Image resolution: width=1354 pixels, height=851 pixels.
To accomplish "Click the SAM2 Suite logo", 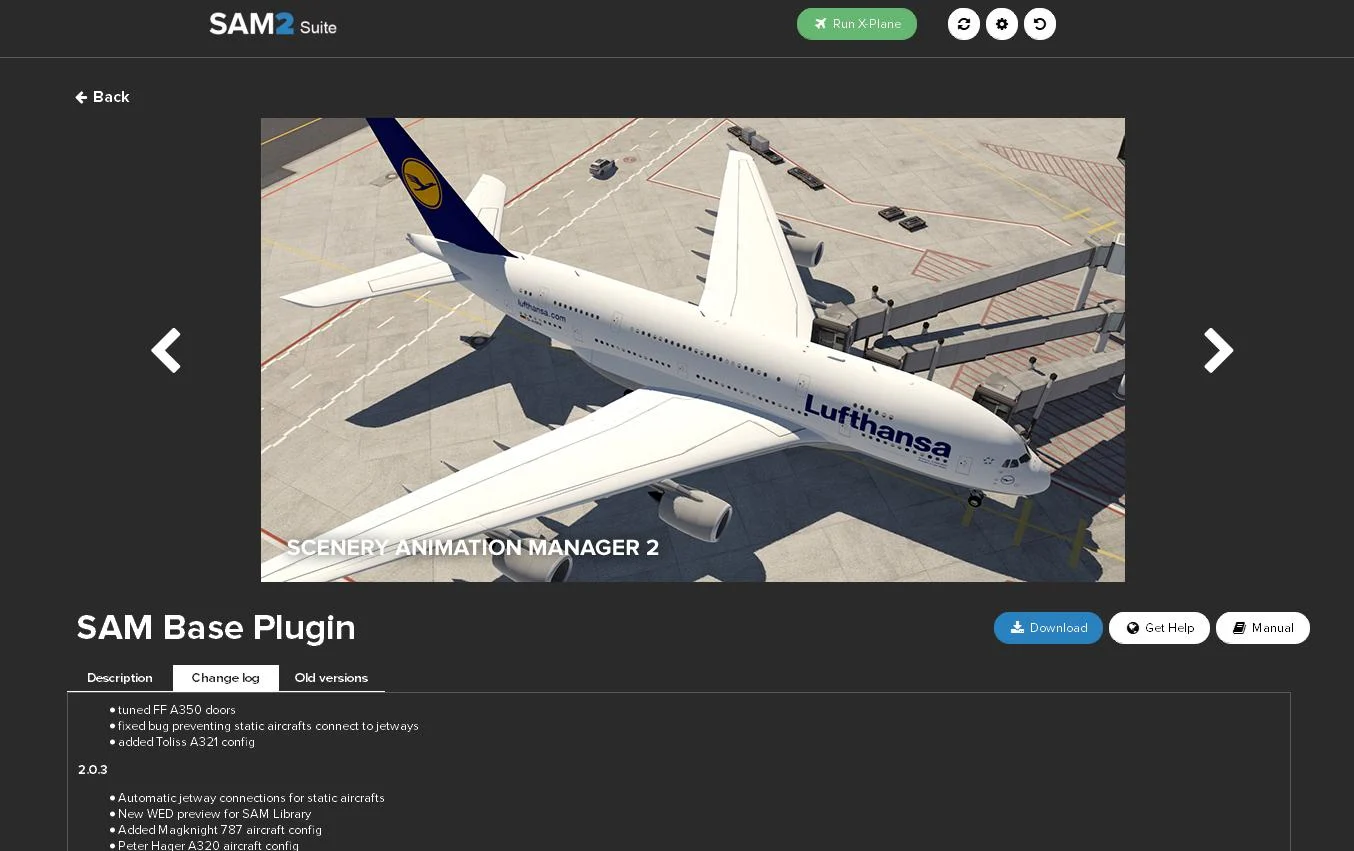I will tap(272, 24).
